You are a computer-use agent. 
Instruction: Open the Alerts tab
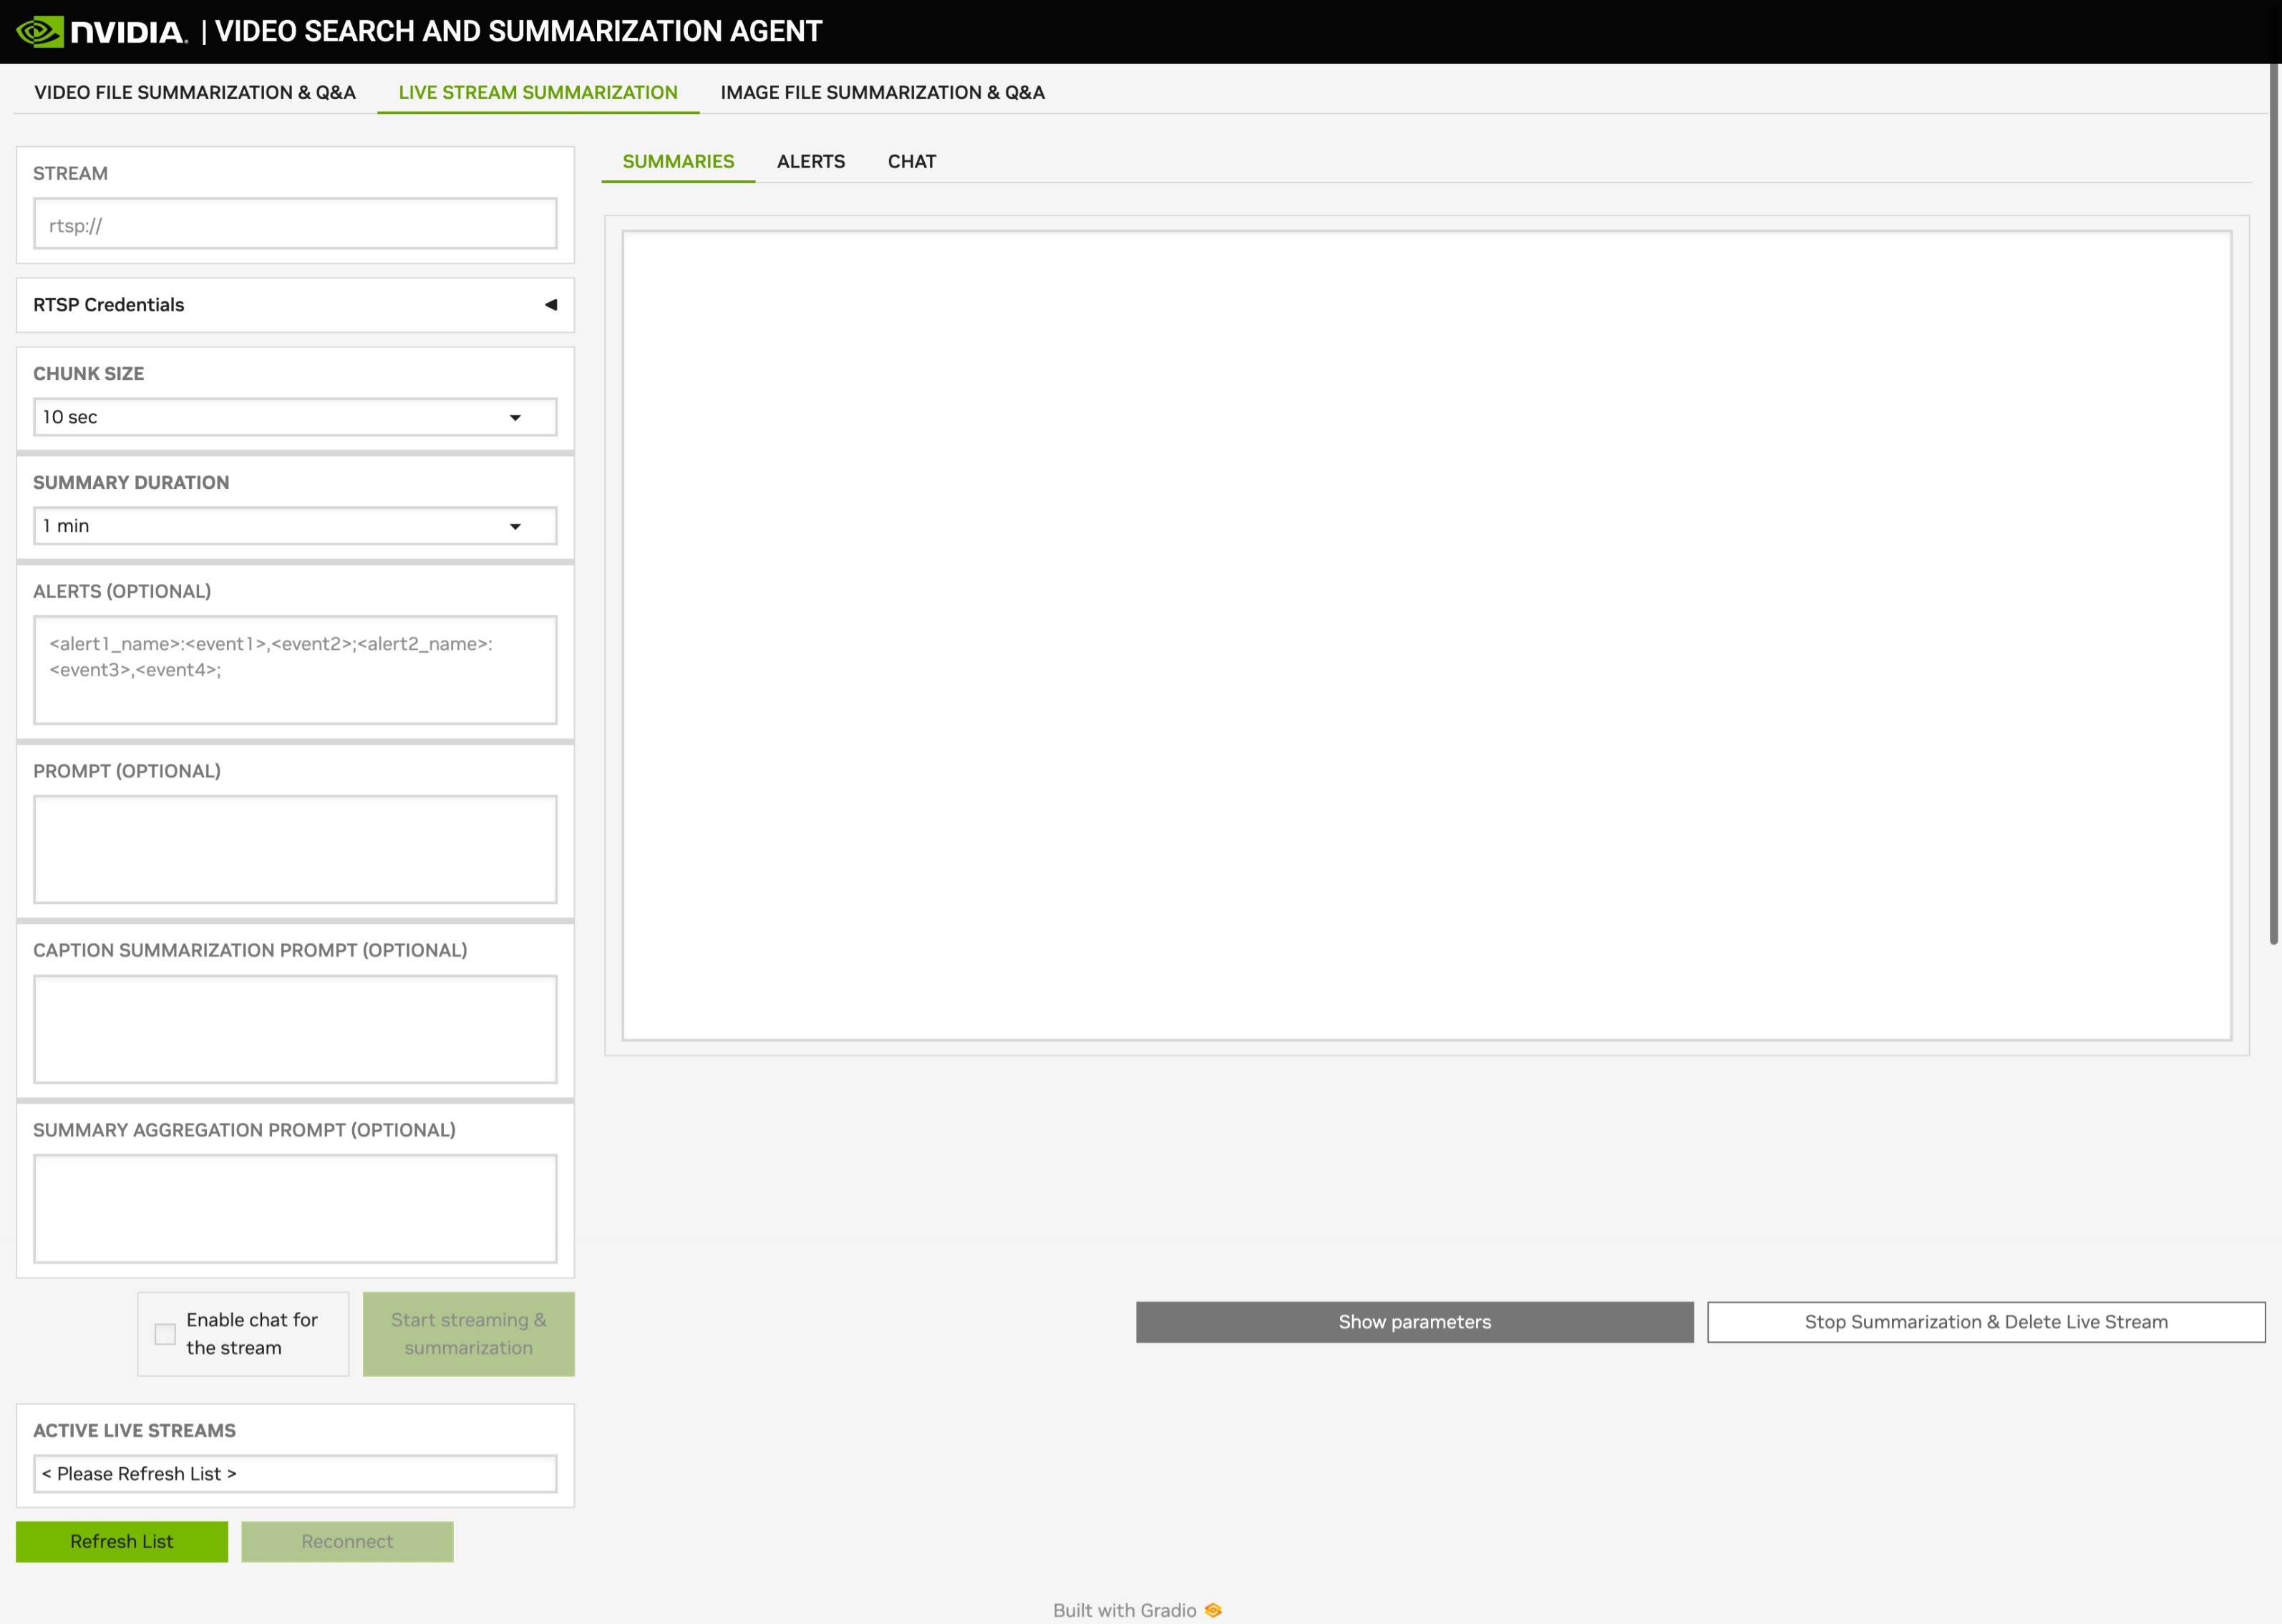point(810,161)
